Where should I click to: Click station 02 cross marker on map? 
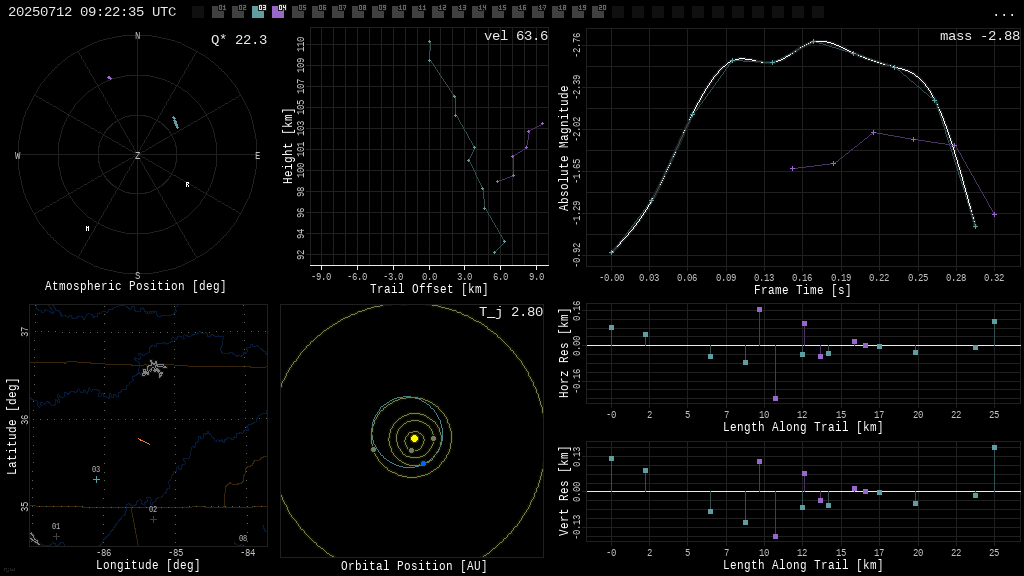153,519
